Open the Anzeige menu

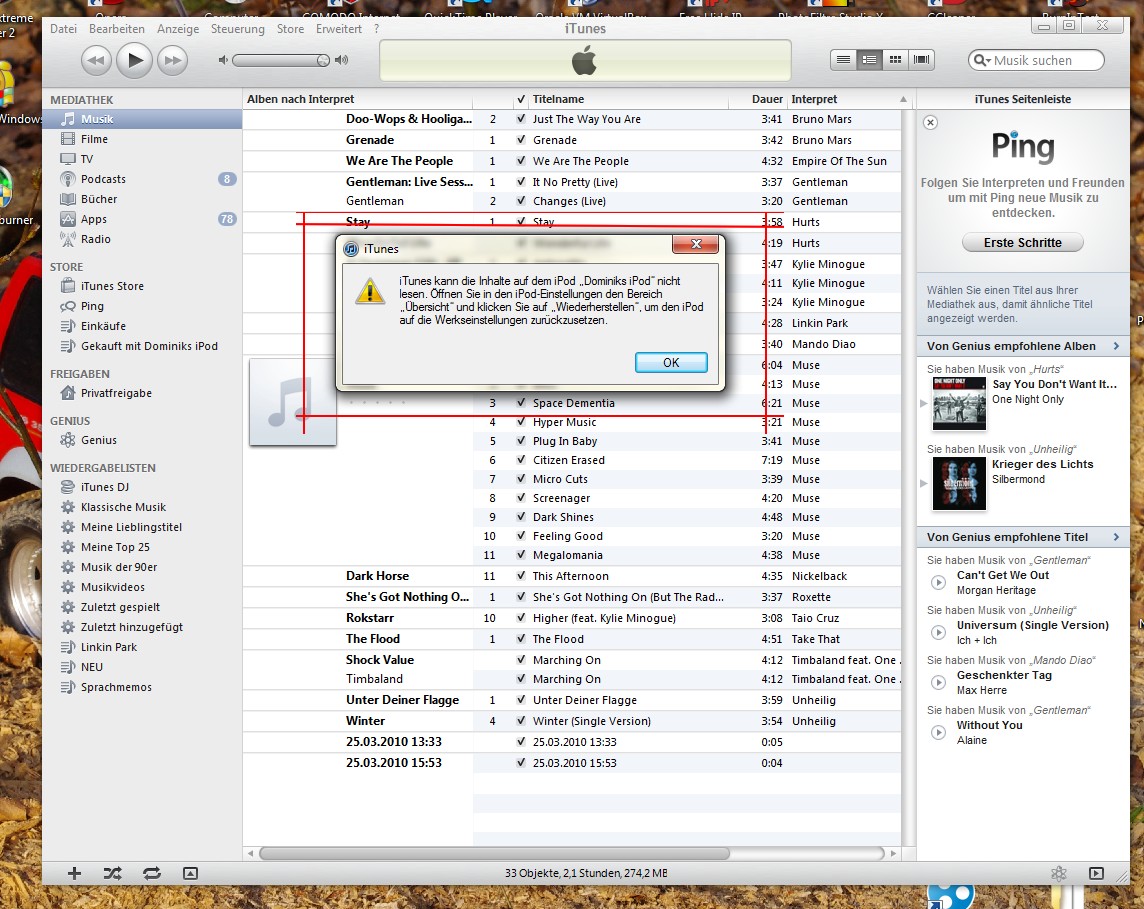[178, 28]
